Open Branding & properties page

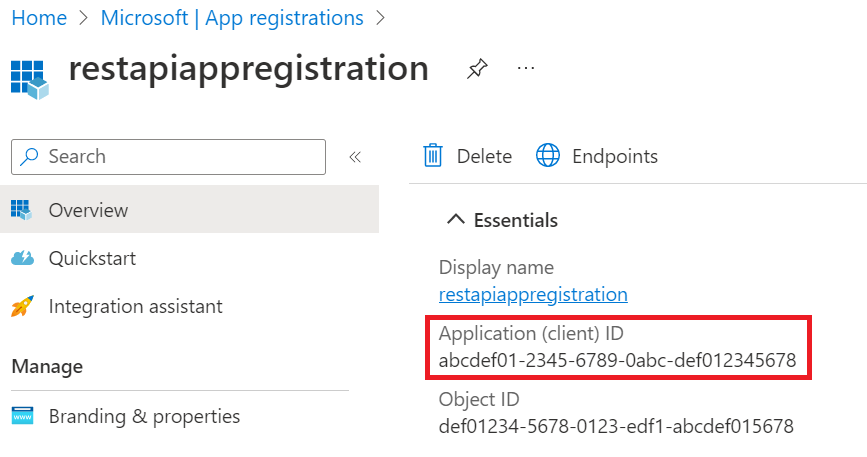coord(144,416)
